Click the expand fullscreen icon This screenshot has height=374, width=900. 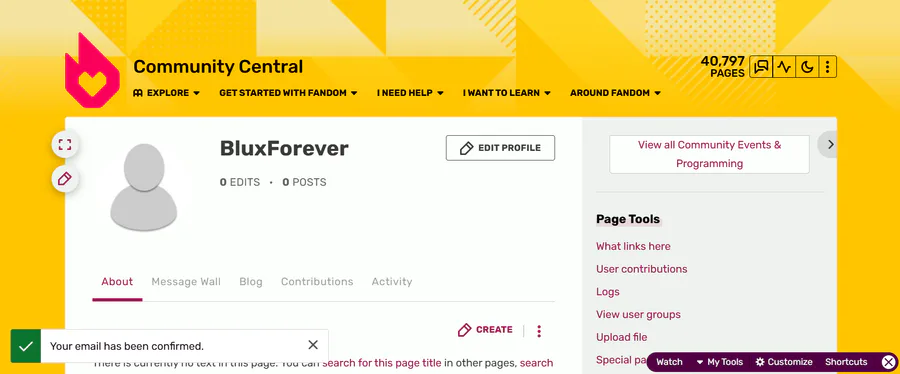(65, 144)
